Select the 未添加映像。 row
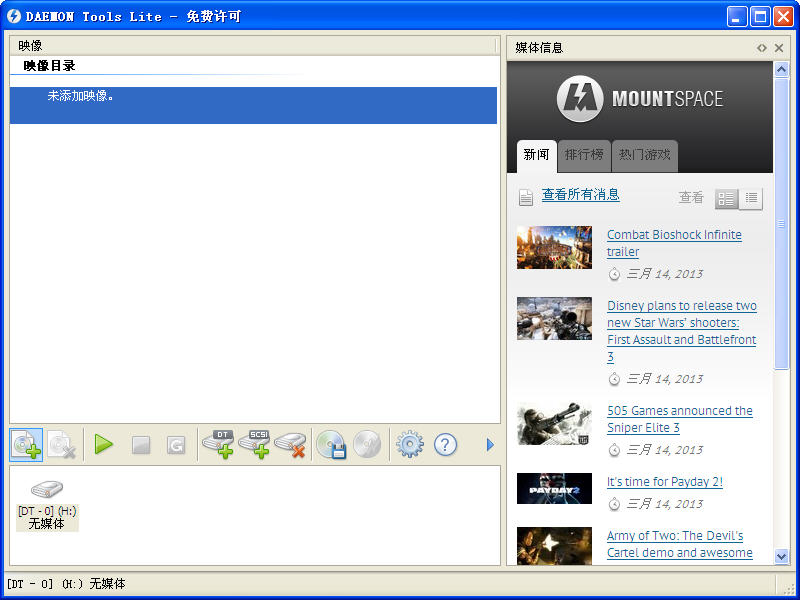Image resolution: width=800 pixels, height=600 pixels. click(253, 105)
